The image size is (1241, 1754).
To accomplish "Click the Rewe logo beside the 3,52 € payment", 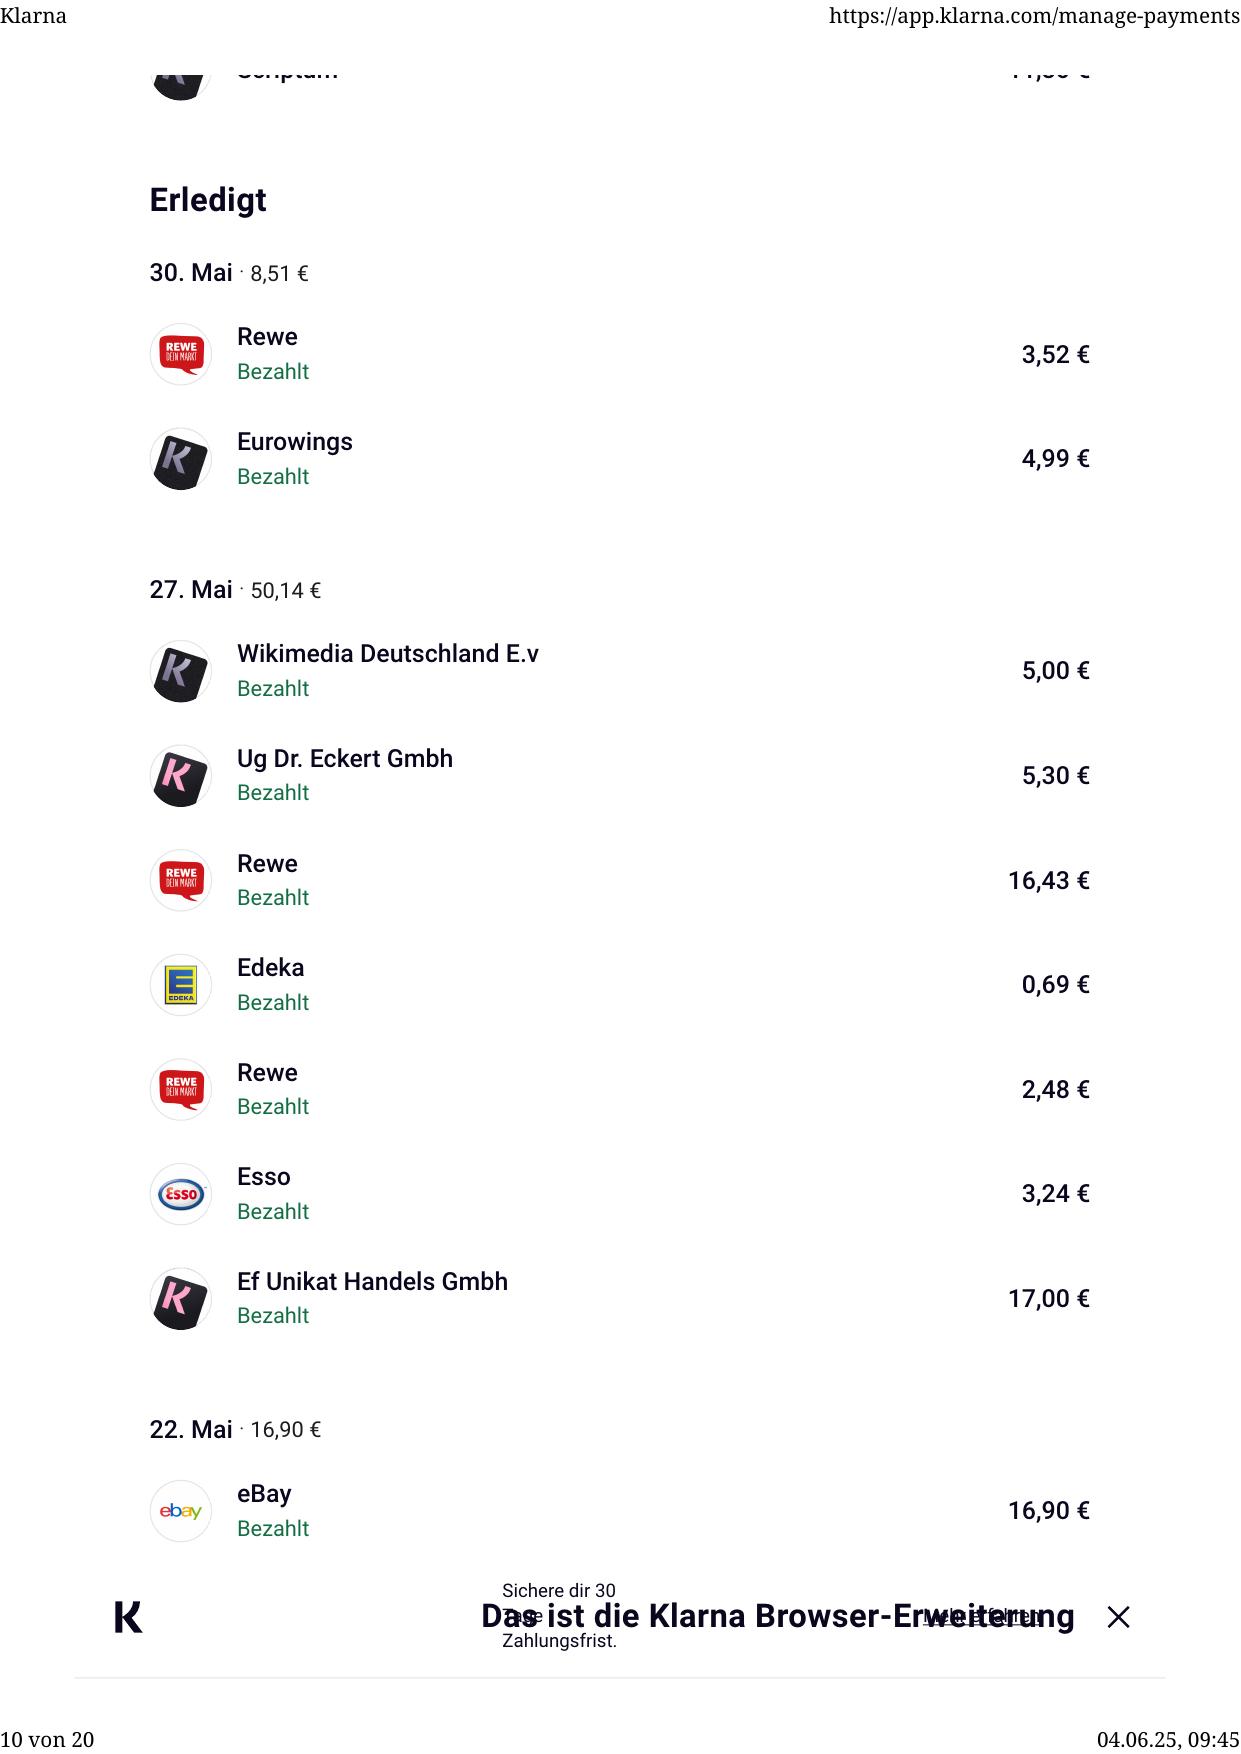I will (x=180, y=354).
